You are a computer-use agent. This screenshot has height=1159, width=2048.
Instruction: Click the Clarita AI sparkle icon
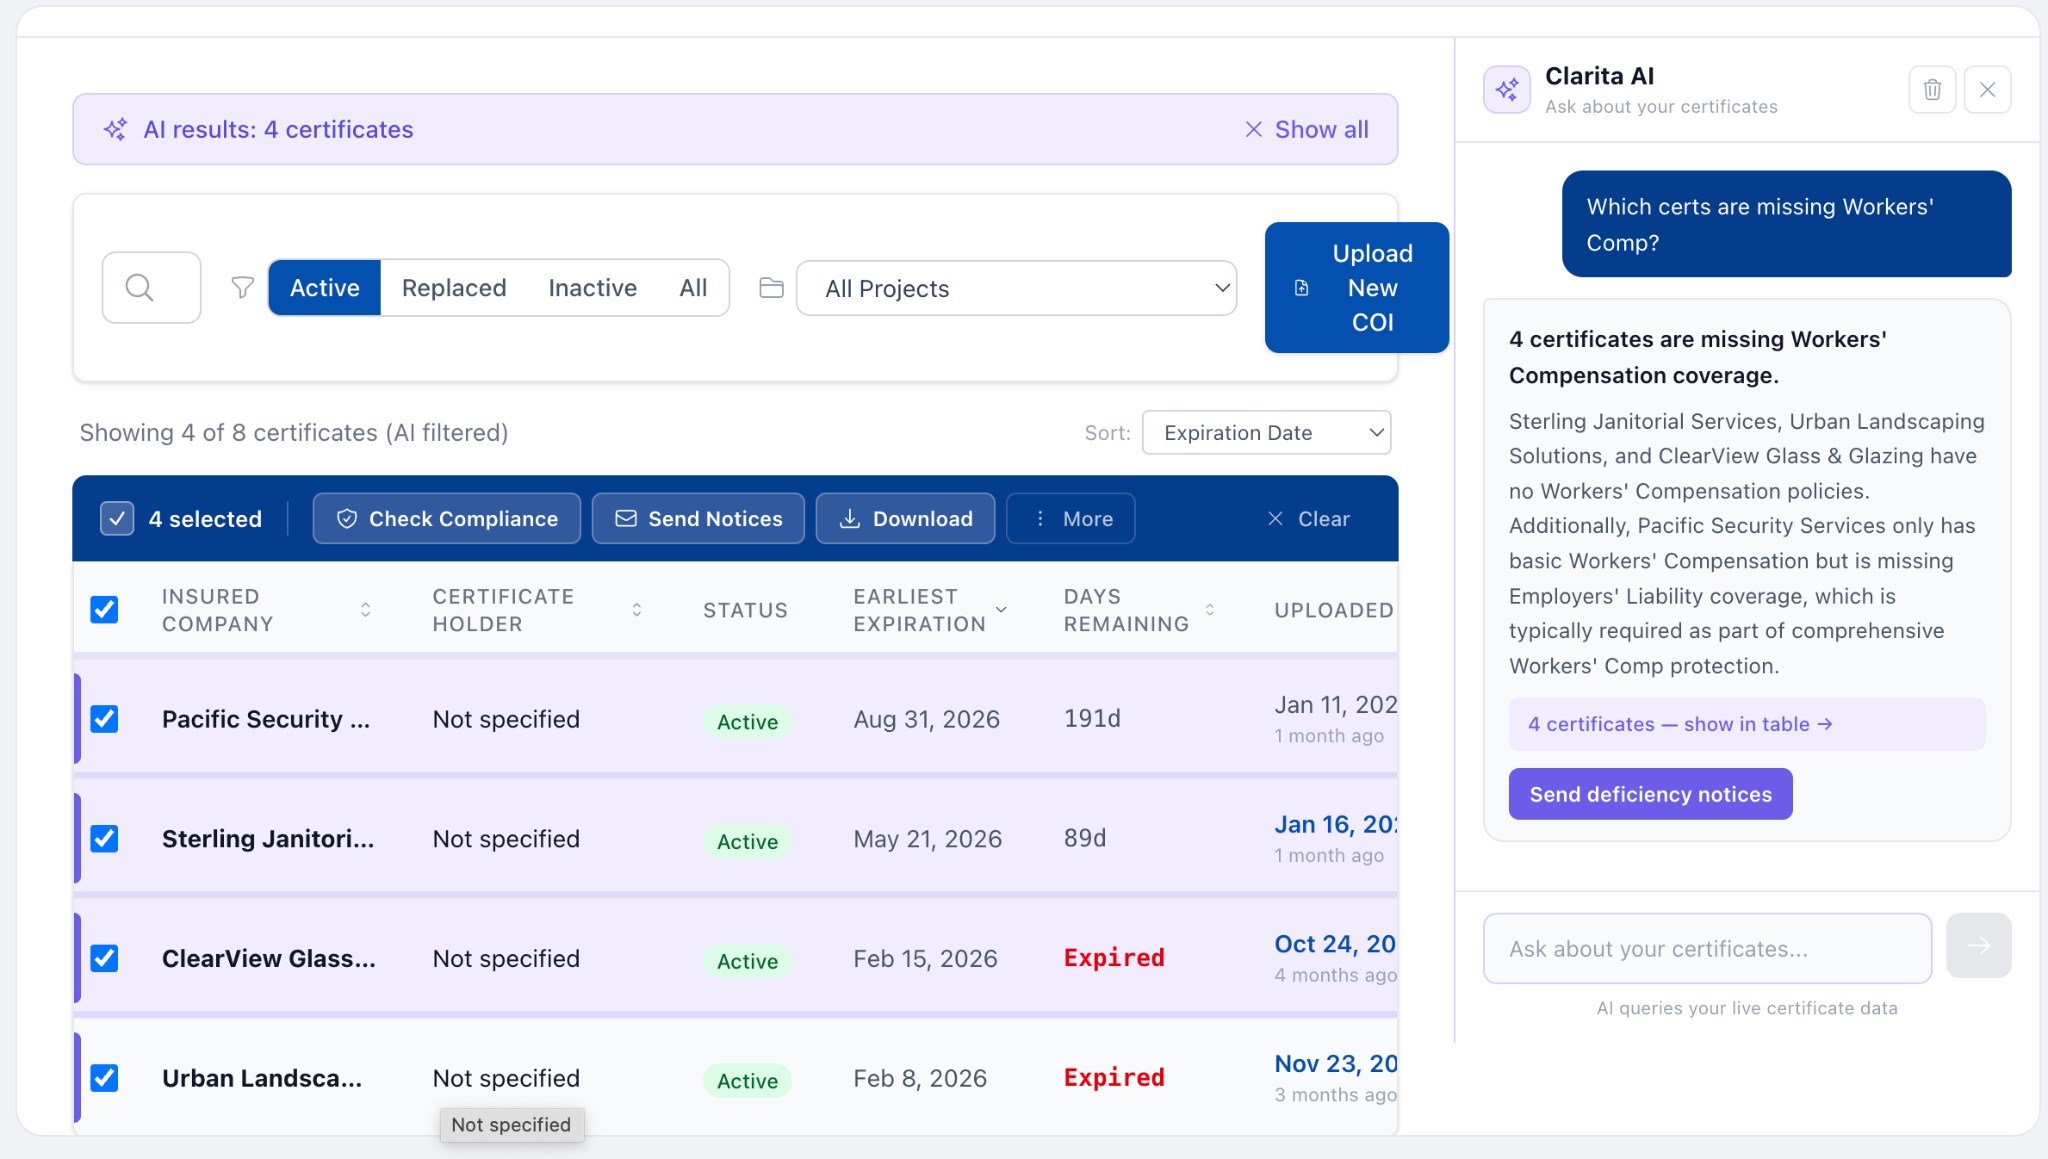pyautogui.click(x=1507, y=89)
